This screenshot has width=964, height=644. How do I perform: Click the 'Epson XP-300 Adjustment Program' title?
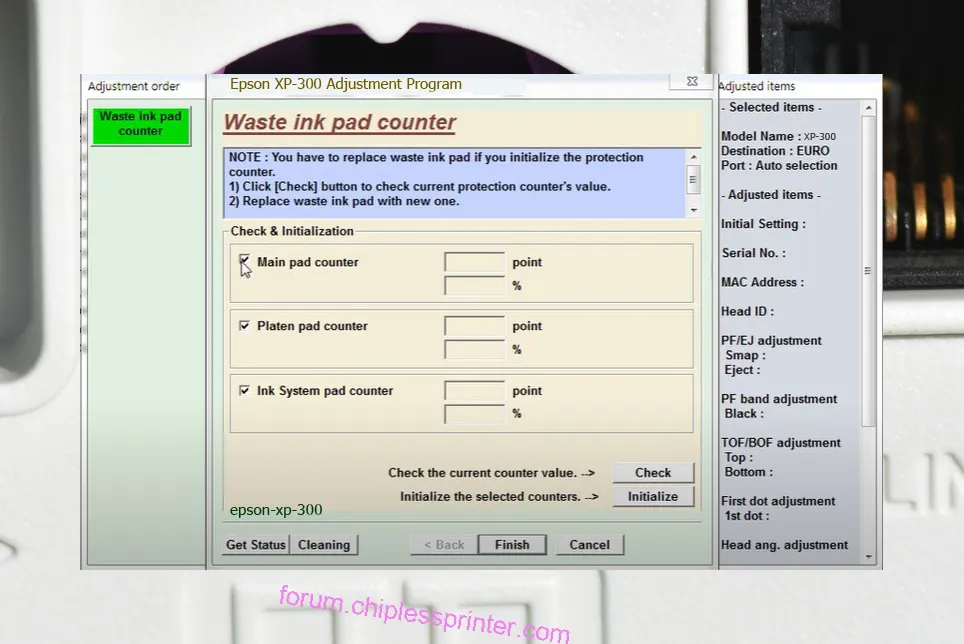[x=346, y=84]
